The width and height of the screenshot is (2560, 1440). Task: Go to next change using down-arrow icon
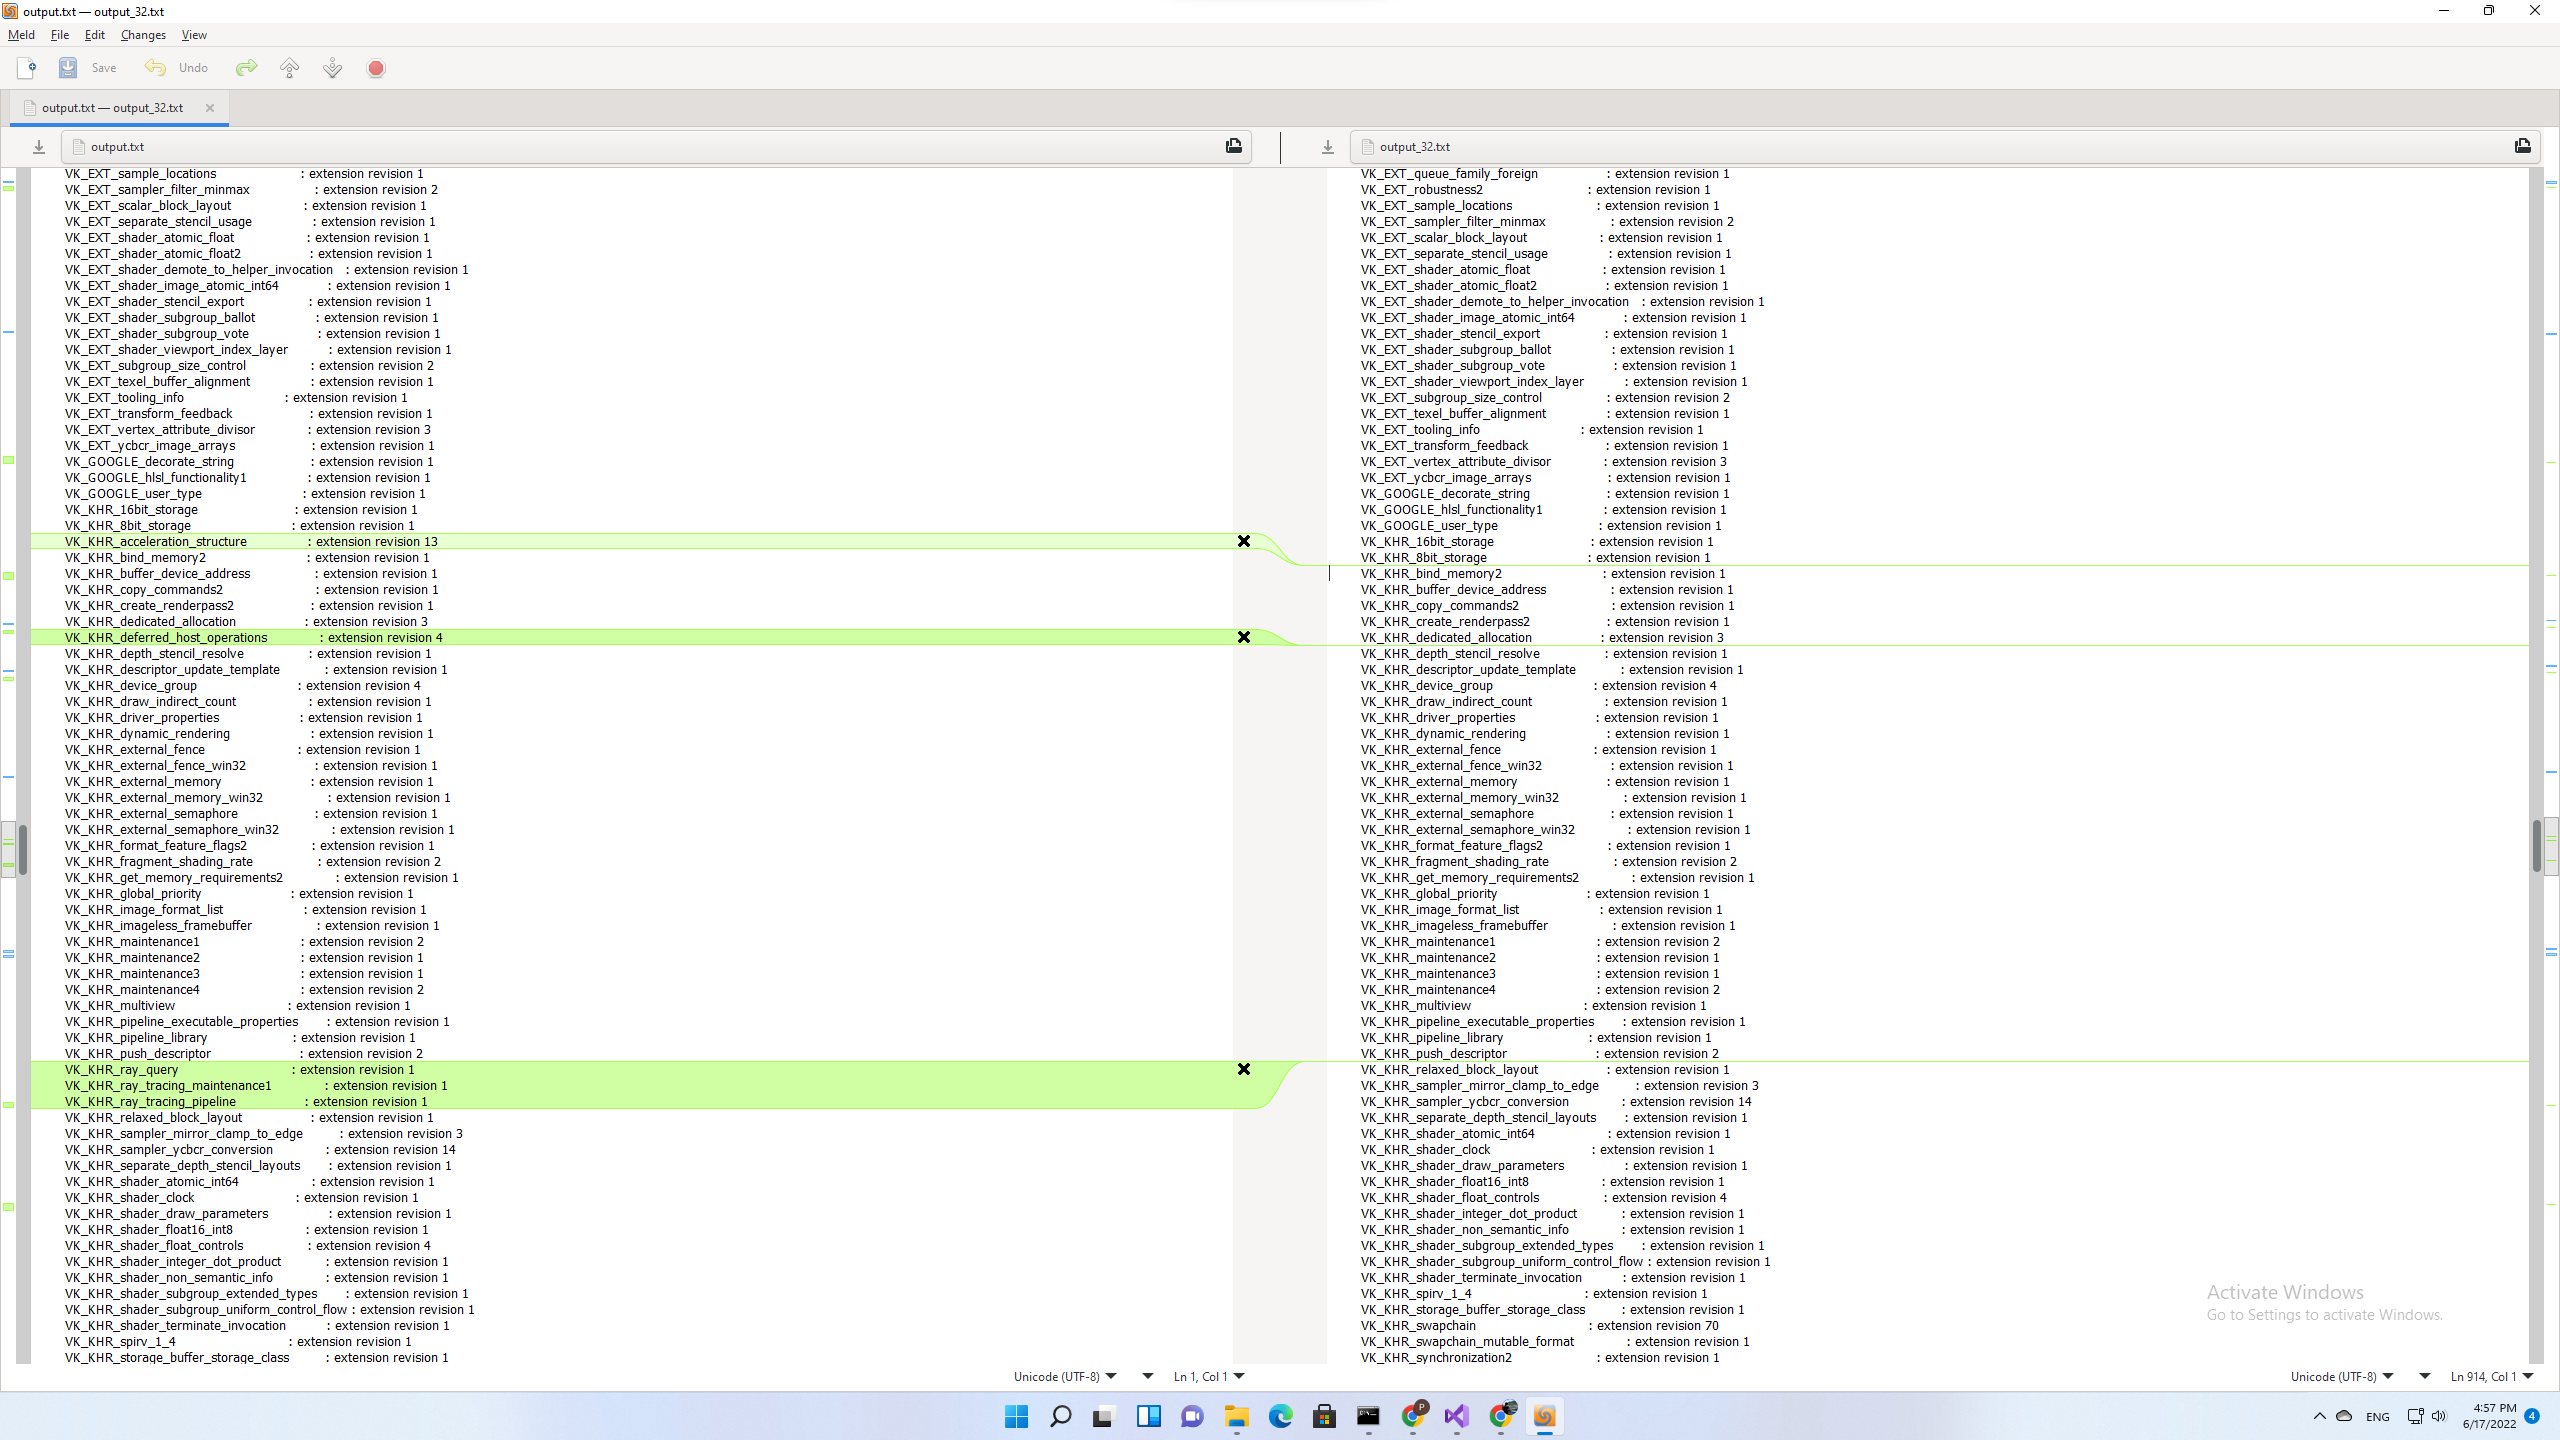[332, 67]
